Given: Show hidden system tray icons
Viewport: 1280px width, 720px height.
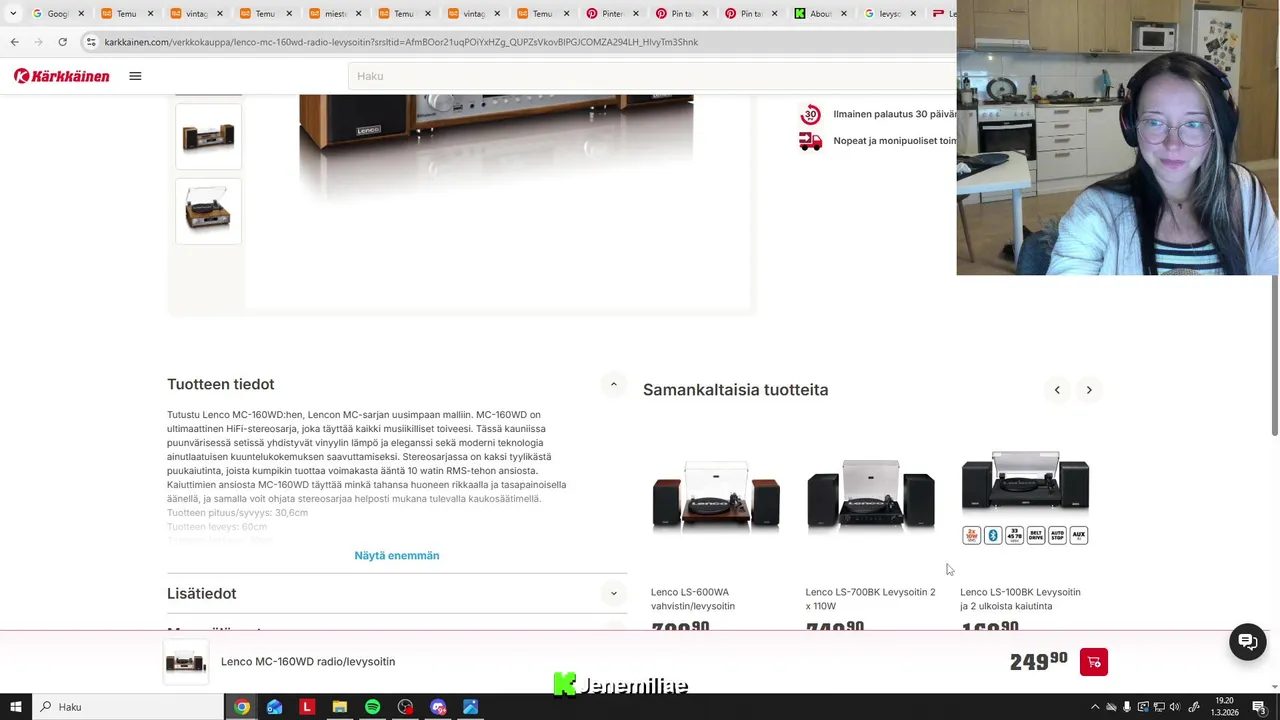Looking at the screenshot, I should click(x=1095, y=707).
